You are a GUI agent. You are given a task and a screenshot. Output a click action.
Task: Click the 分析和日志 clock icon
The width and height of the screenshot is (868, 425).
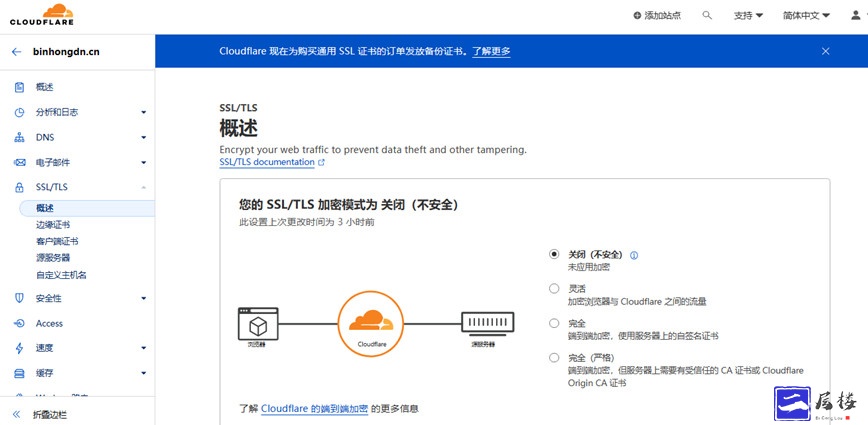pos(19,112)
